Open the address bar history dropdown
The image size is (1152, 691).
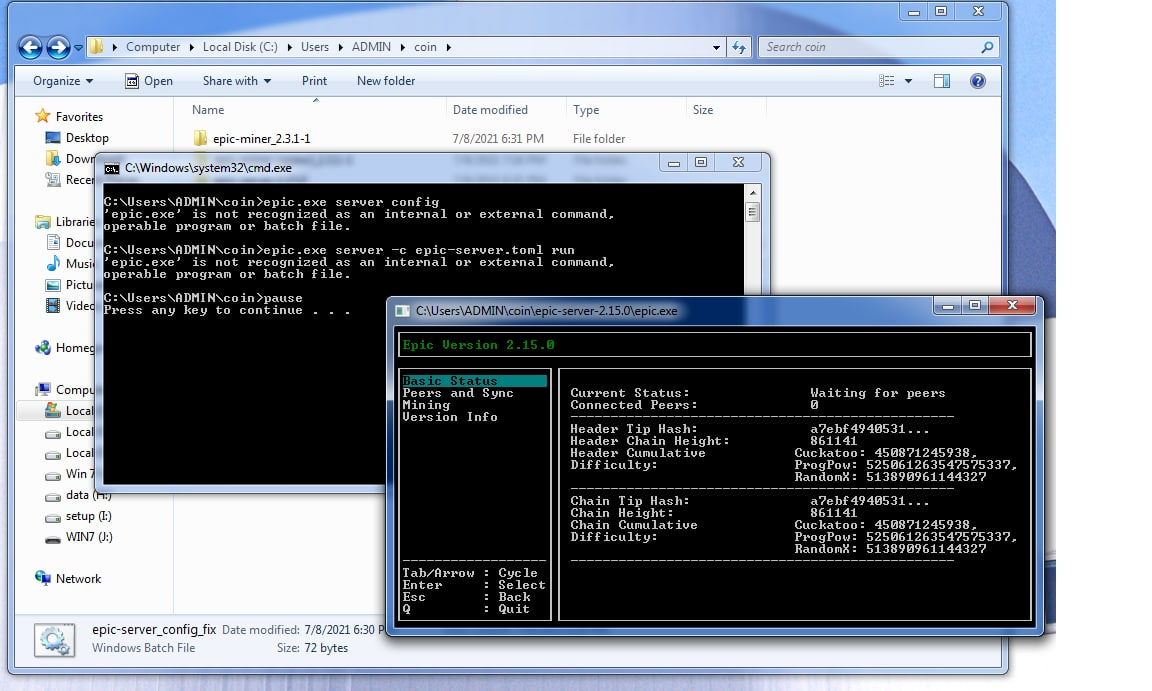pyautogui.click(x=716, y=47)
